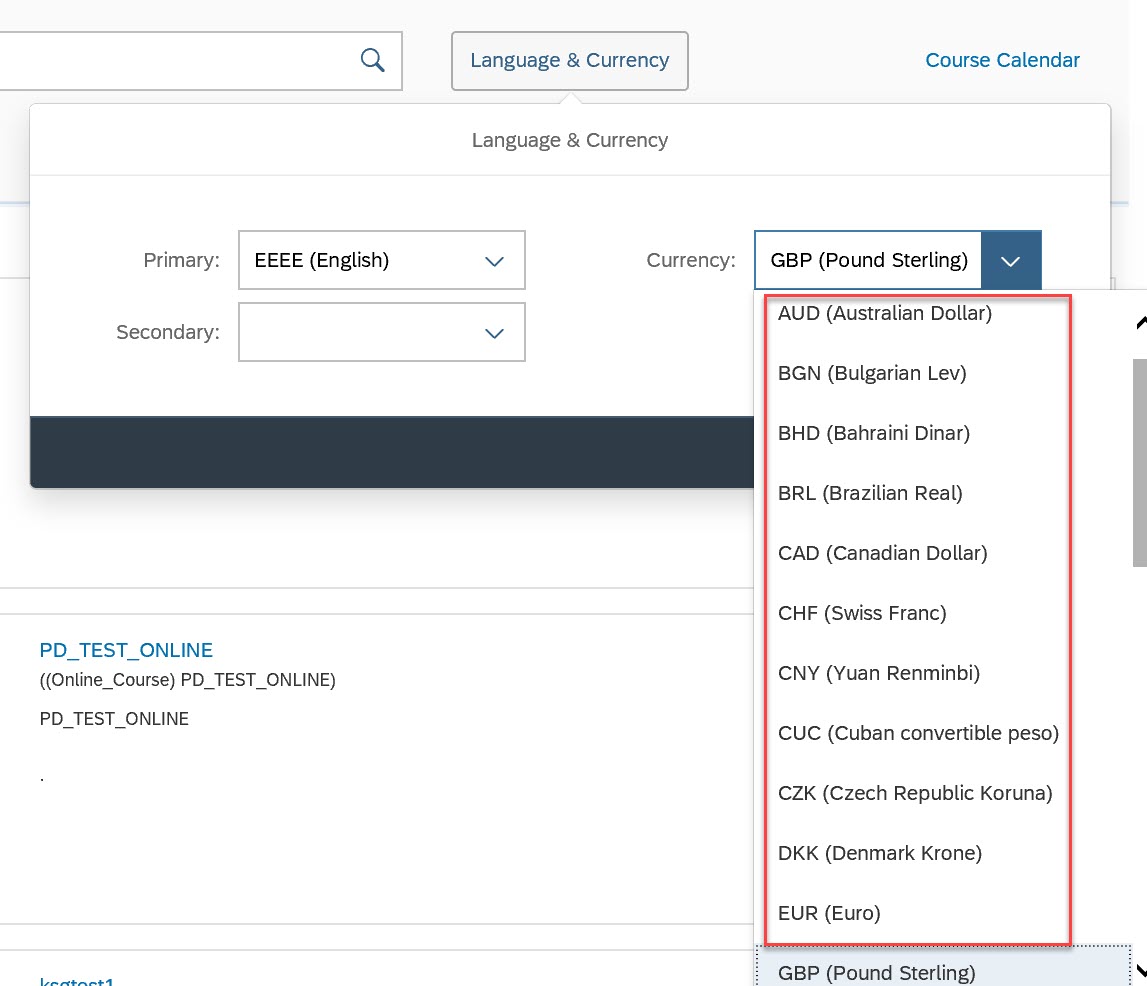
Task: Open the Language & Currency button
Action: click(569, 61)
